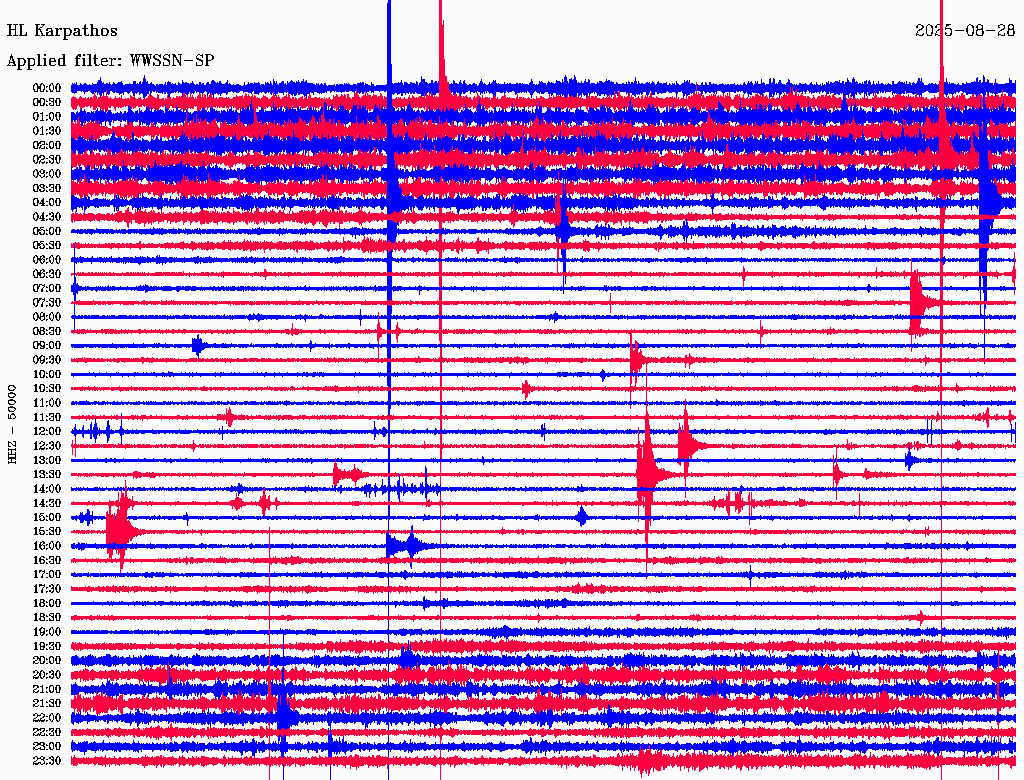Click the 00:00 time label
This screenshot has height=780, width=1024.
coord(47,88)
